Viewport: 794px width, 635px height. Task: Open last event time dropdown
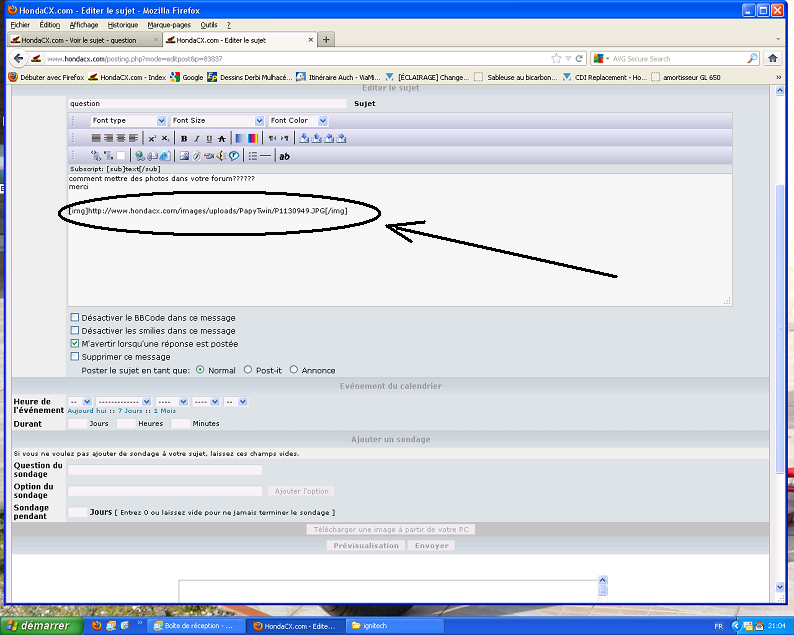tap(236, 402)
